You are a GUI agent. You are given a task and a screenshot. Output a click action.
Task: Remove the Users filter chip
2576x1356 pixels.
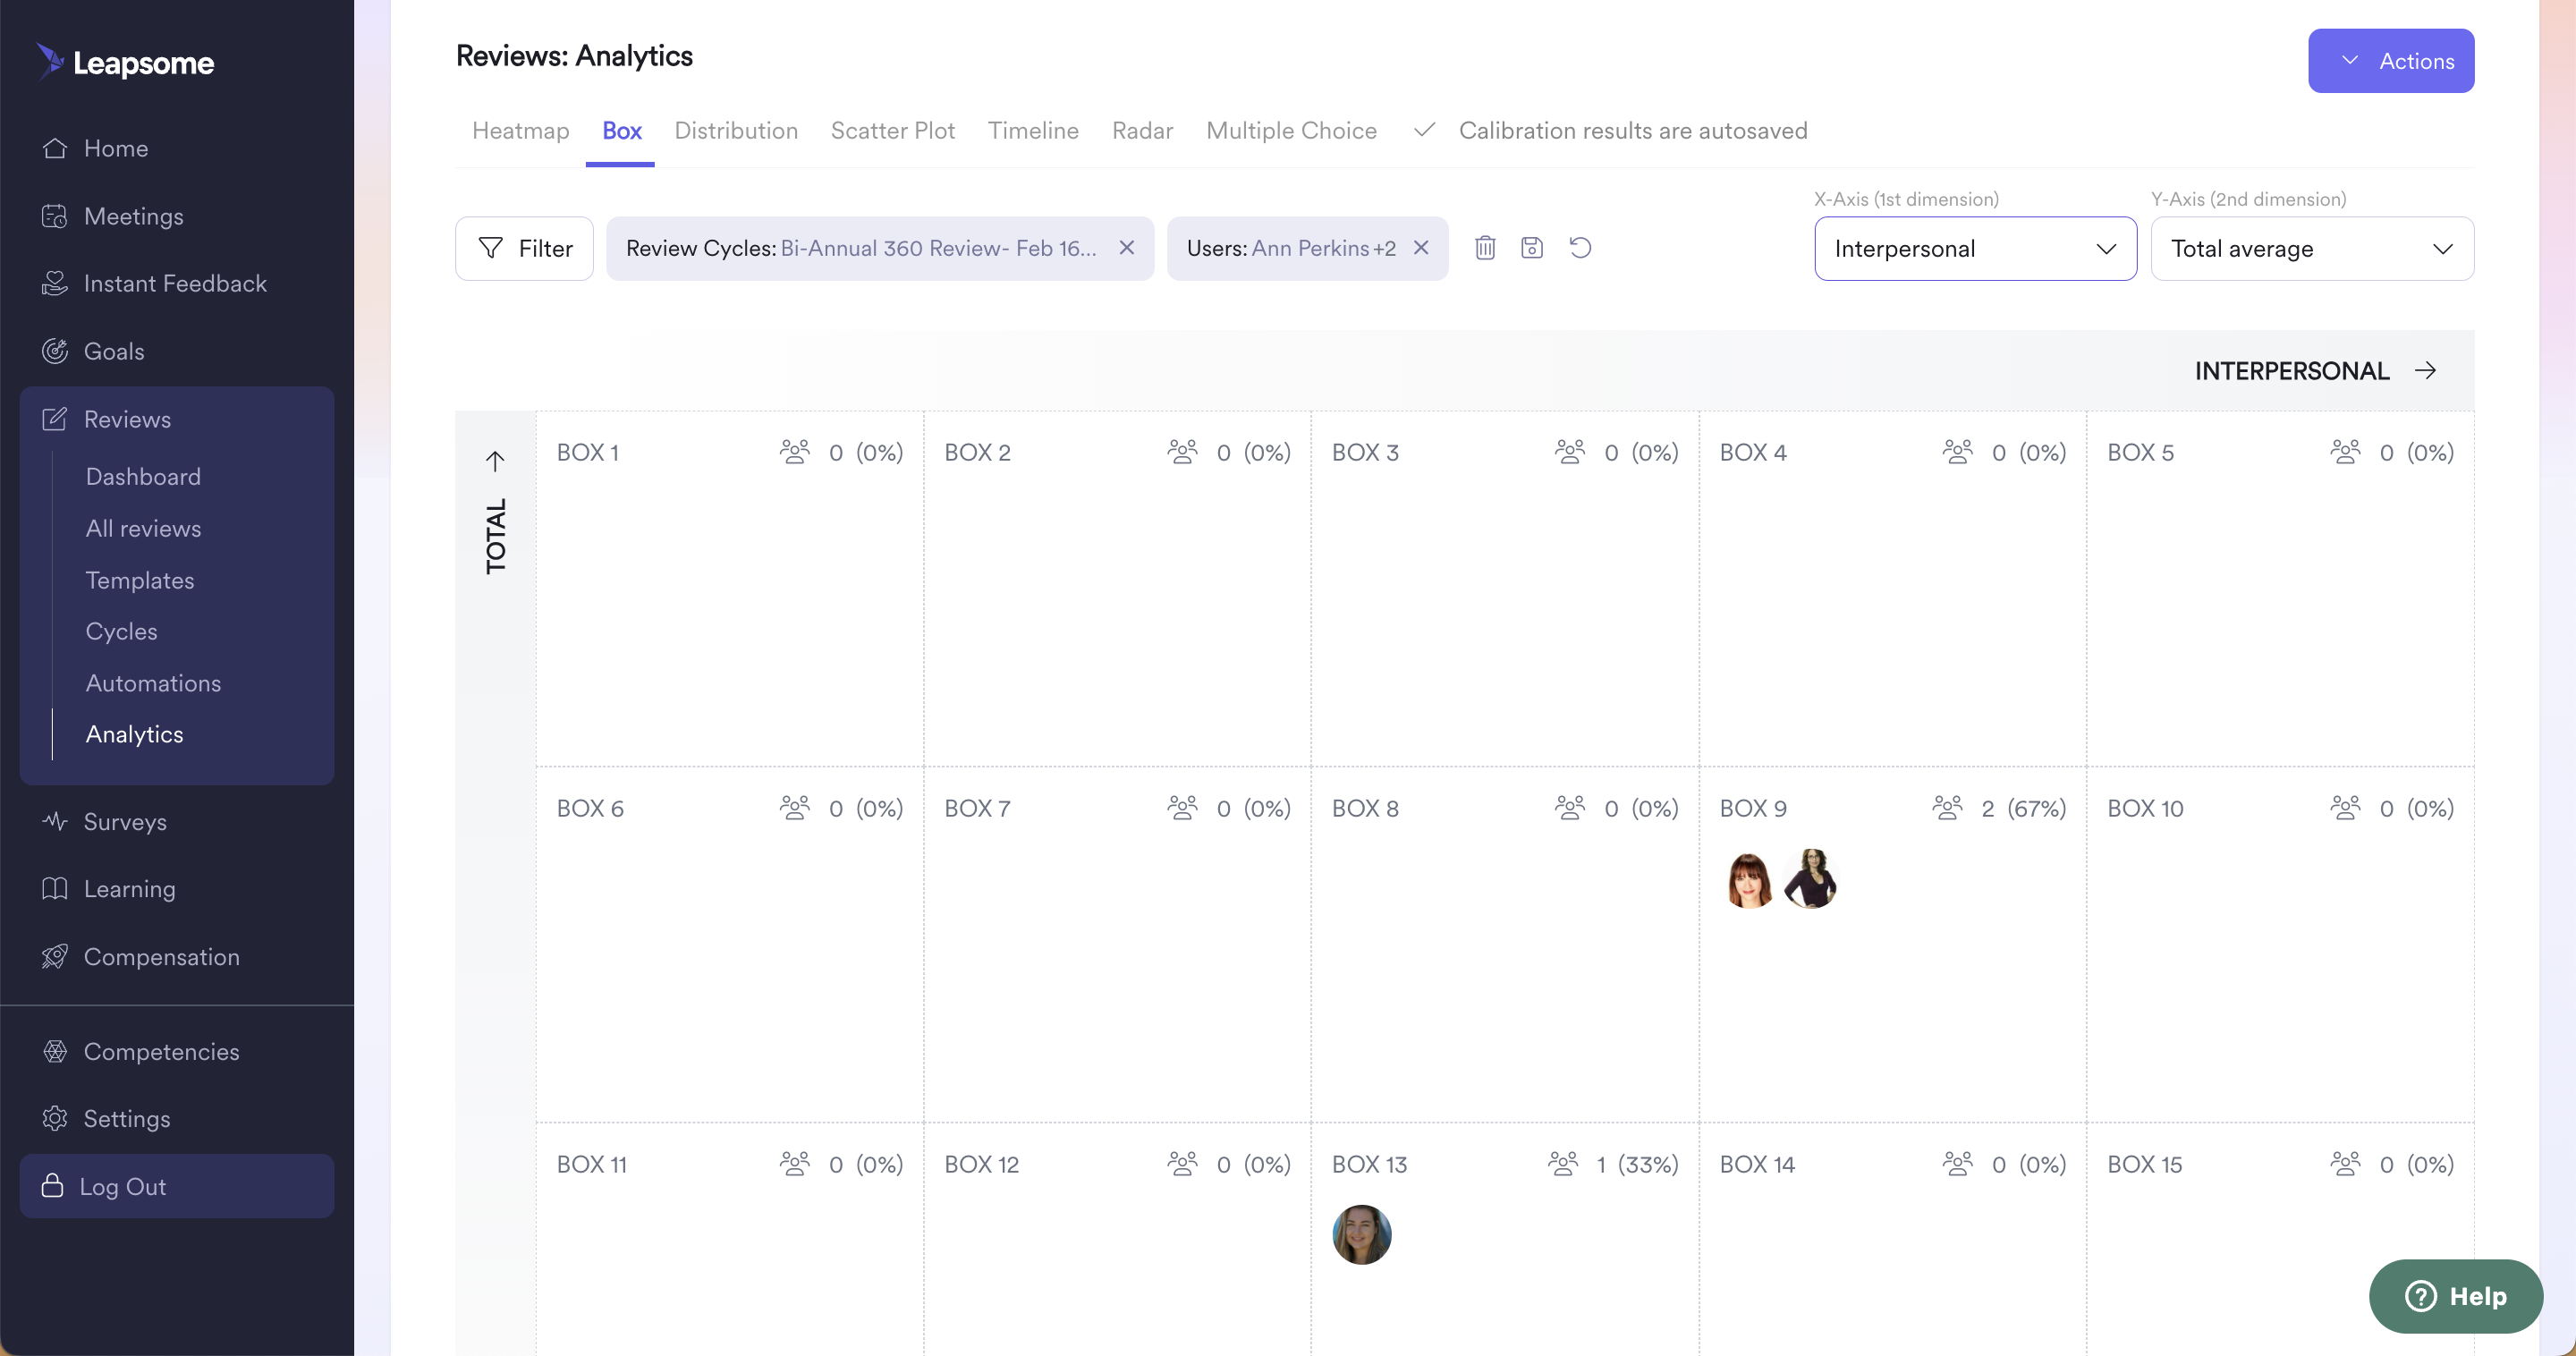point(1420,247)
